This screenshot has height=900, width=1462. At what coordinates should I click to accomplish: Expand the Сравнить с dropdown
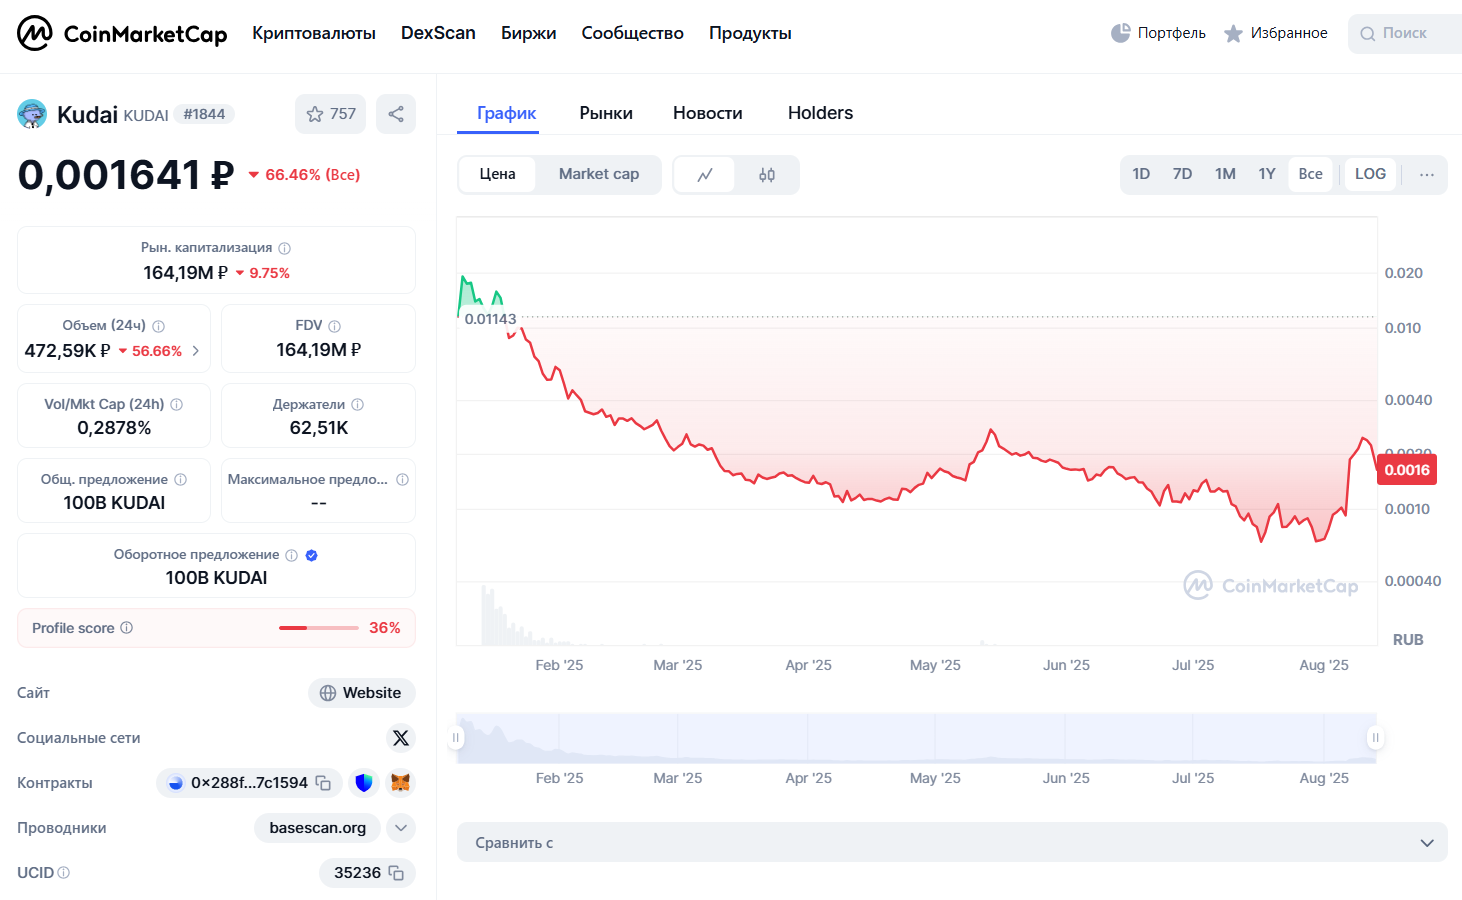(952, 843)
